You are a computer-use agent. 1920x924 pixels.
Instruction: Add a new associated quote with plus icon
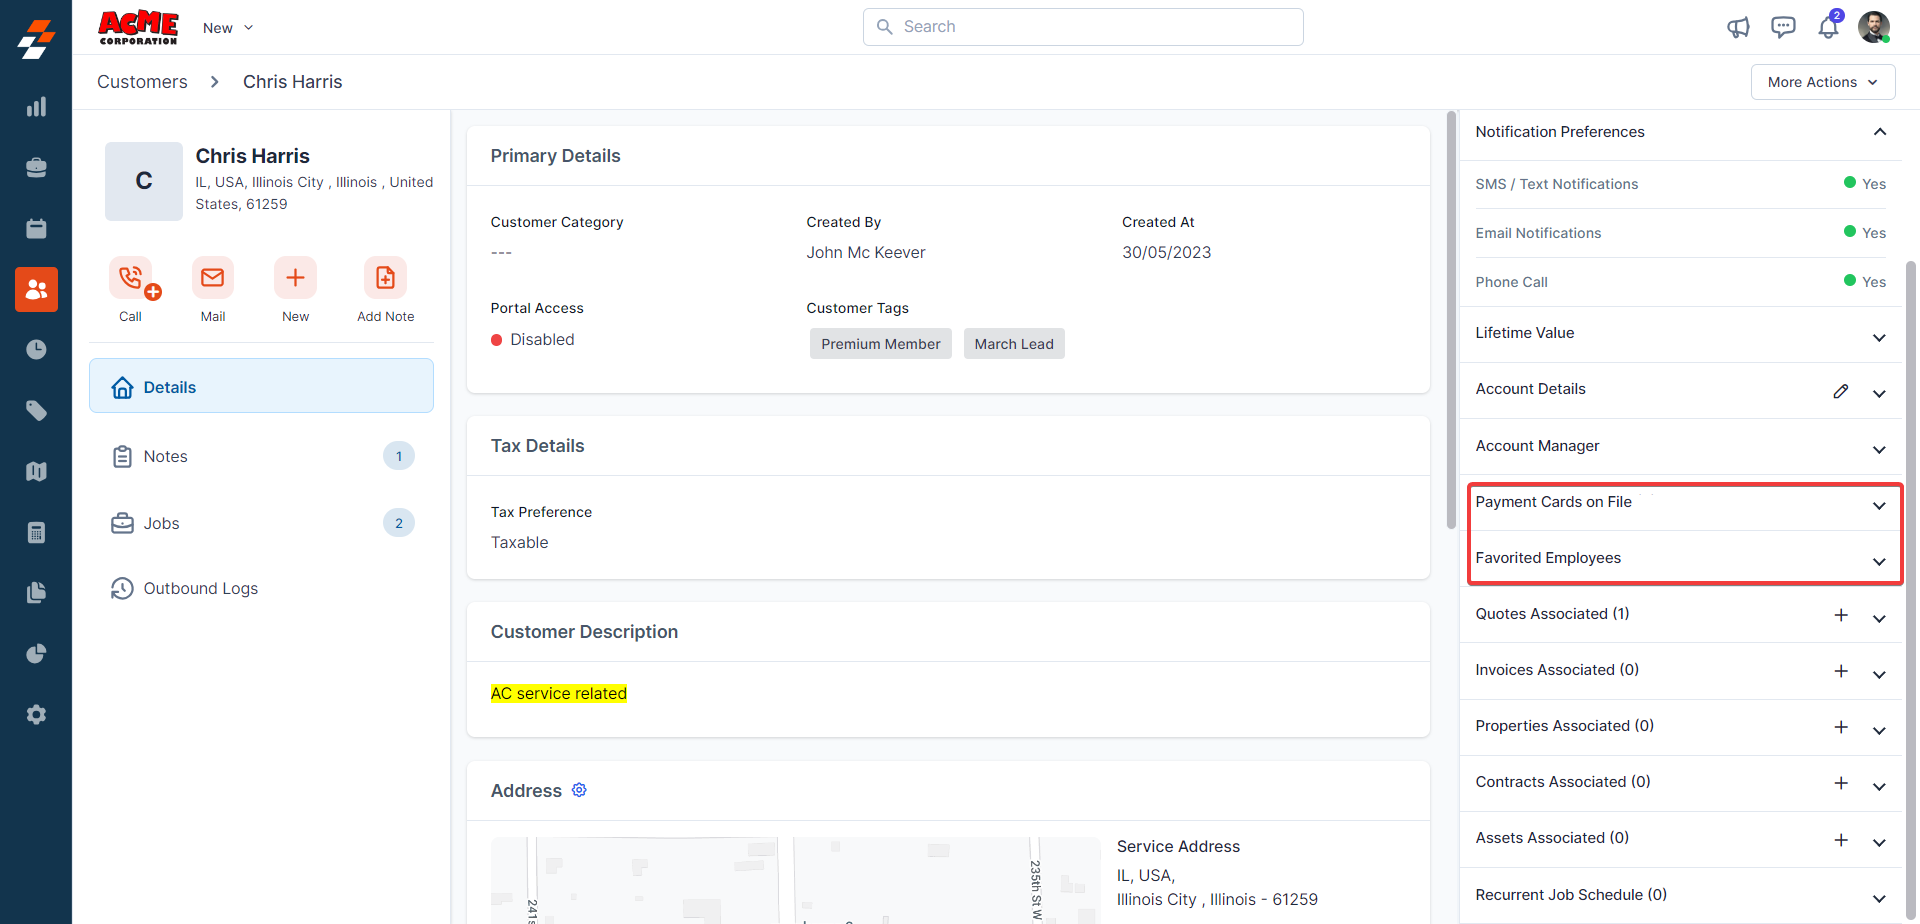pos(1841,615)
